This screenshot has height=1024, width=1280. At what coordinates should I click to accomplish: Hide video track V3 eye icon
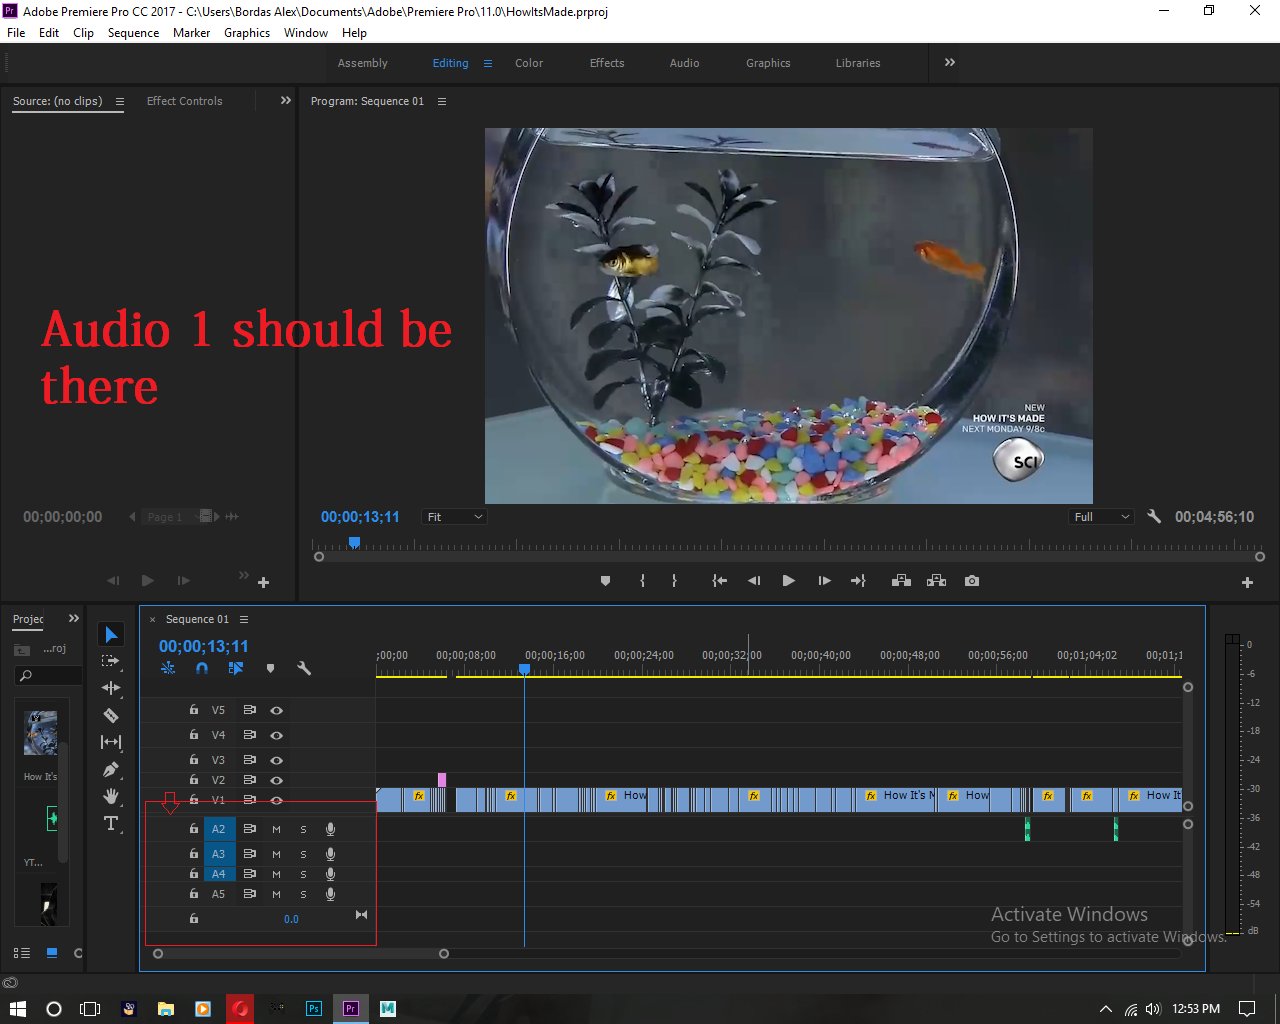pos(276,760)
